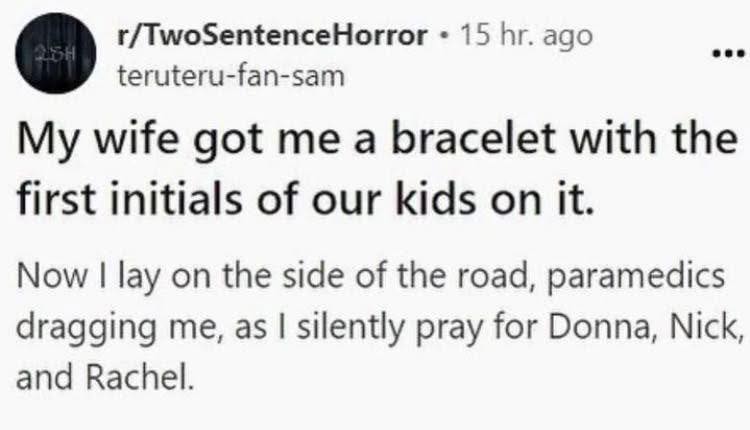Open the post via its title's first line
This screenshot has width=750, height=430.
click(375, 143)
